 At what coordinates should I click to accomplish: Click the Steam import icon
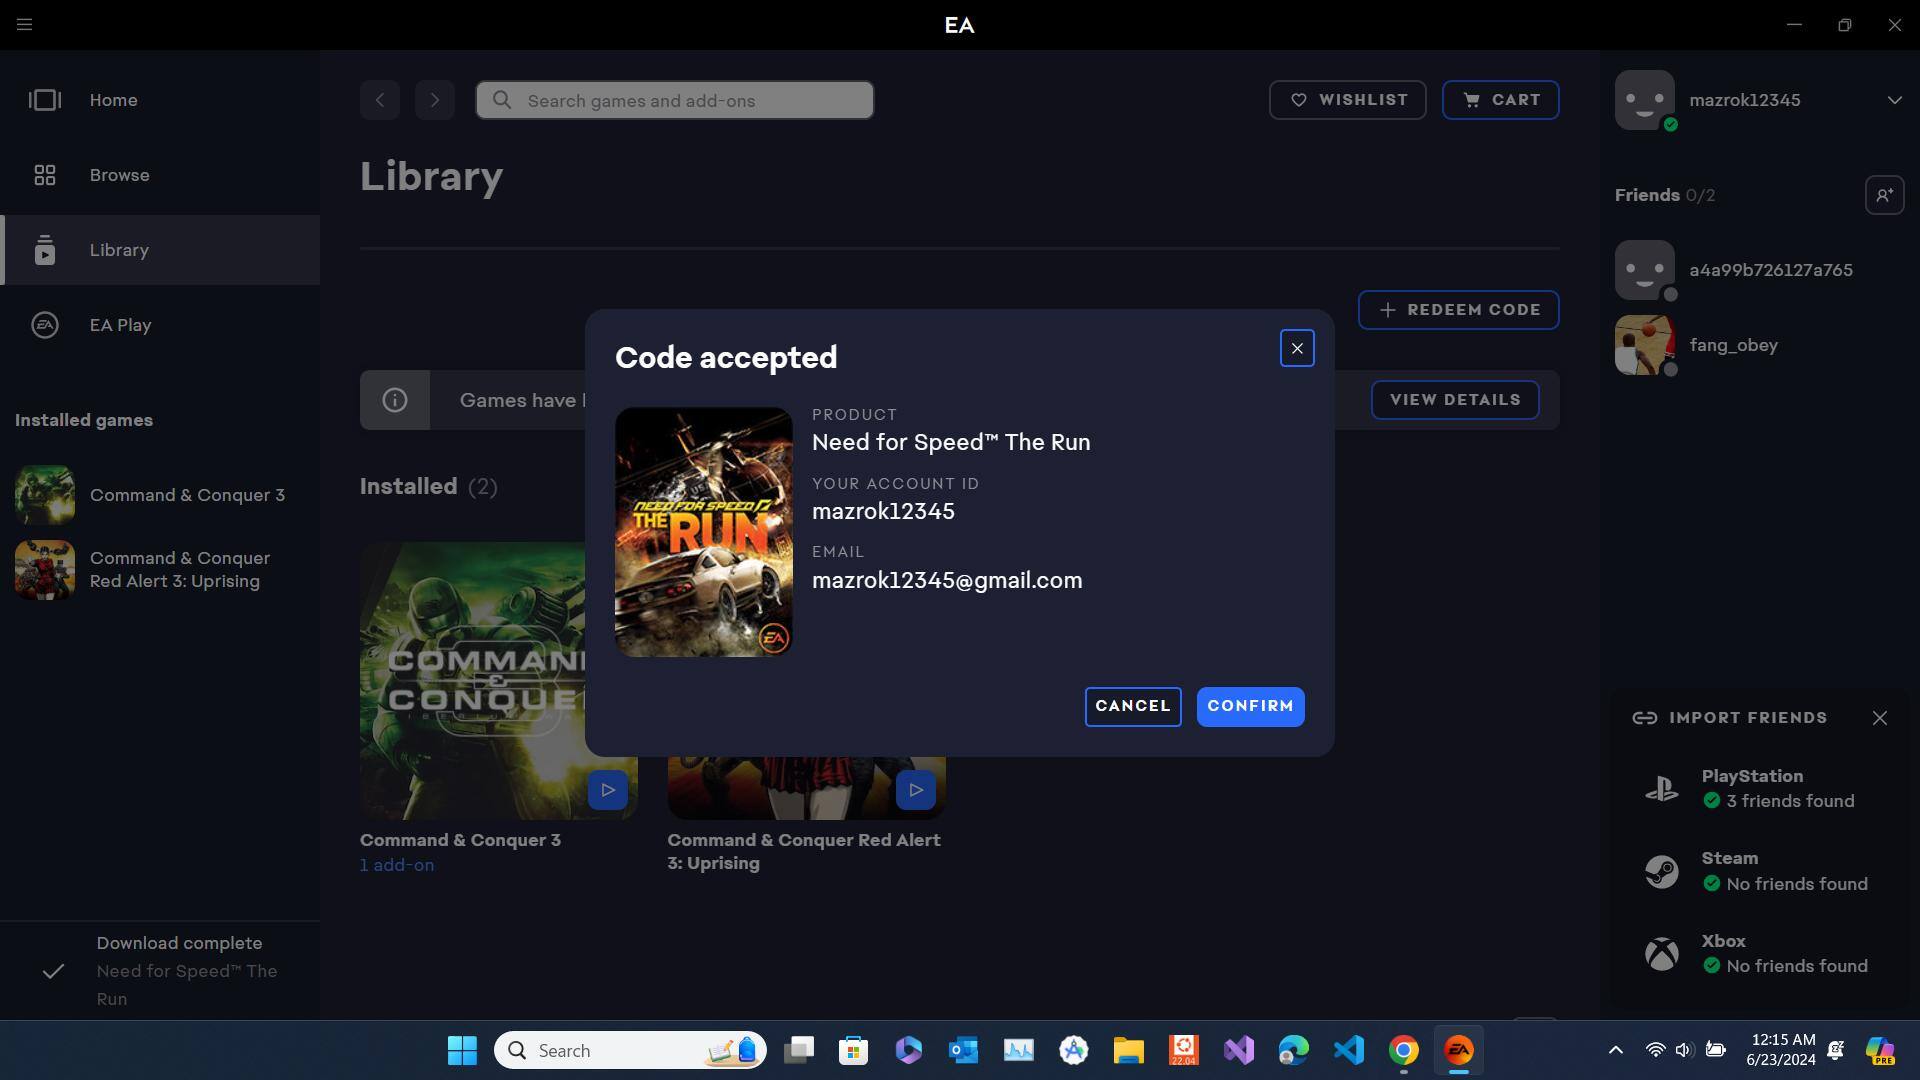pyautogui.click(x=1662, y=871)
